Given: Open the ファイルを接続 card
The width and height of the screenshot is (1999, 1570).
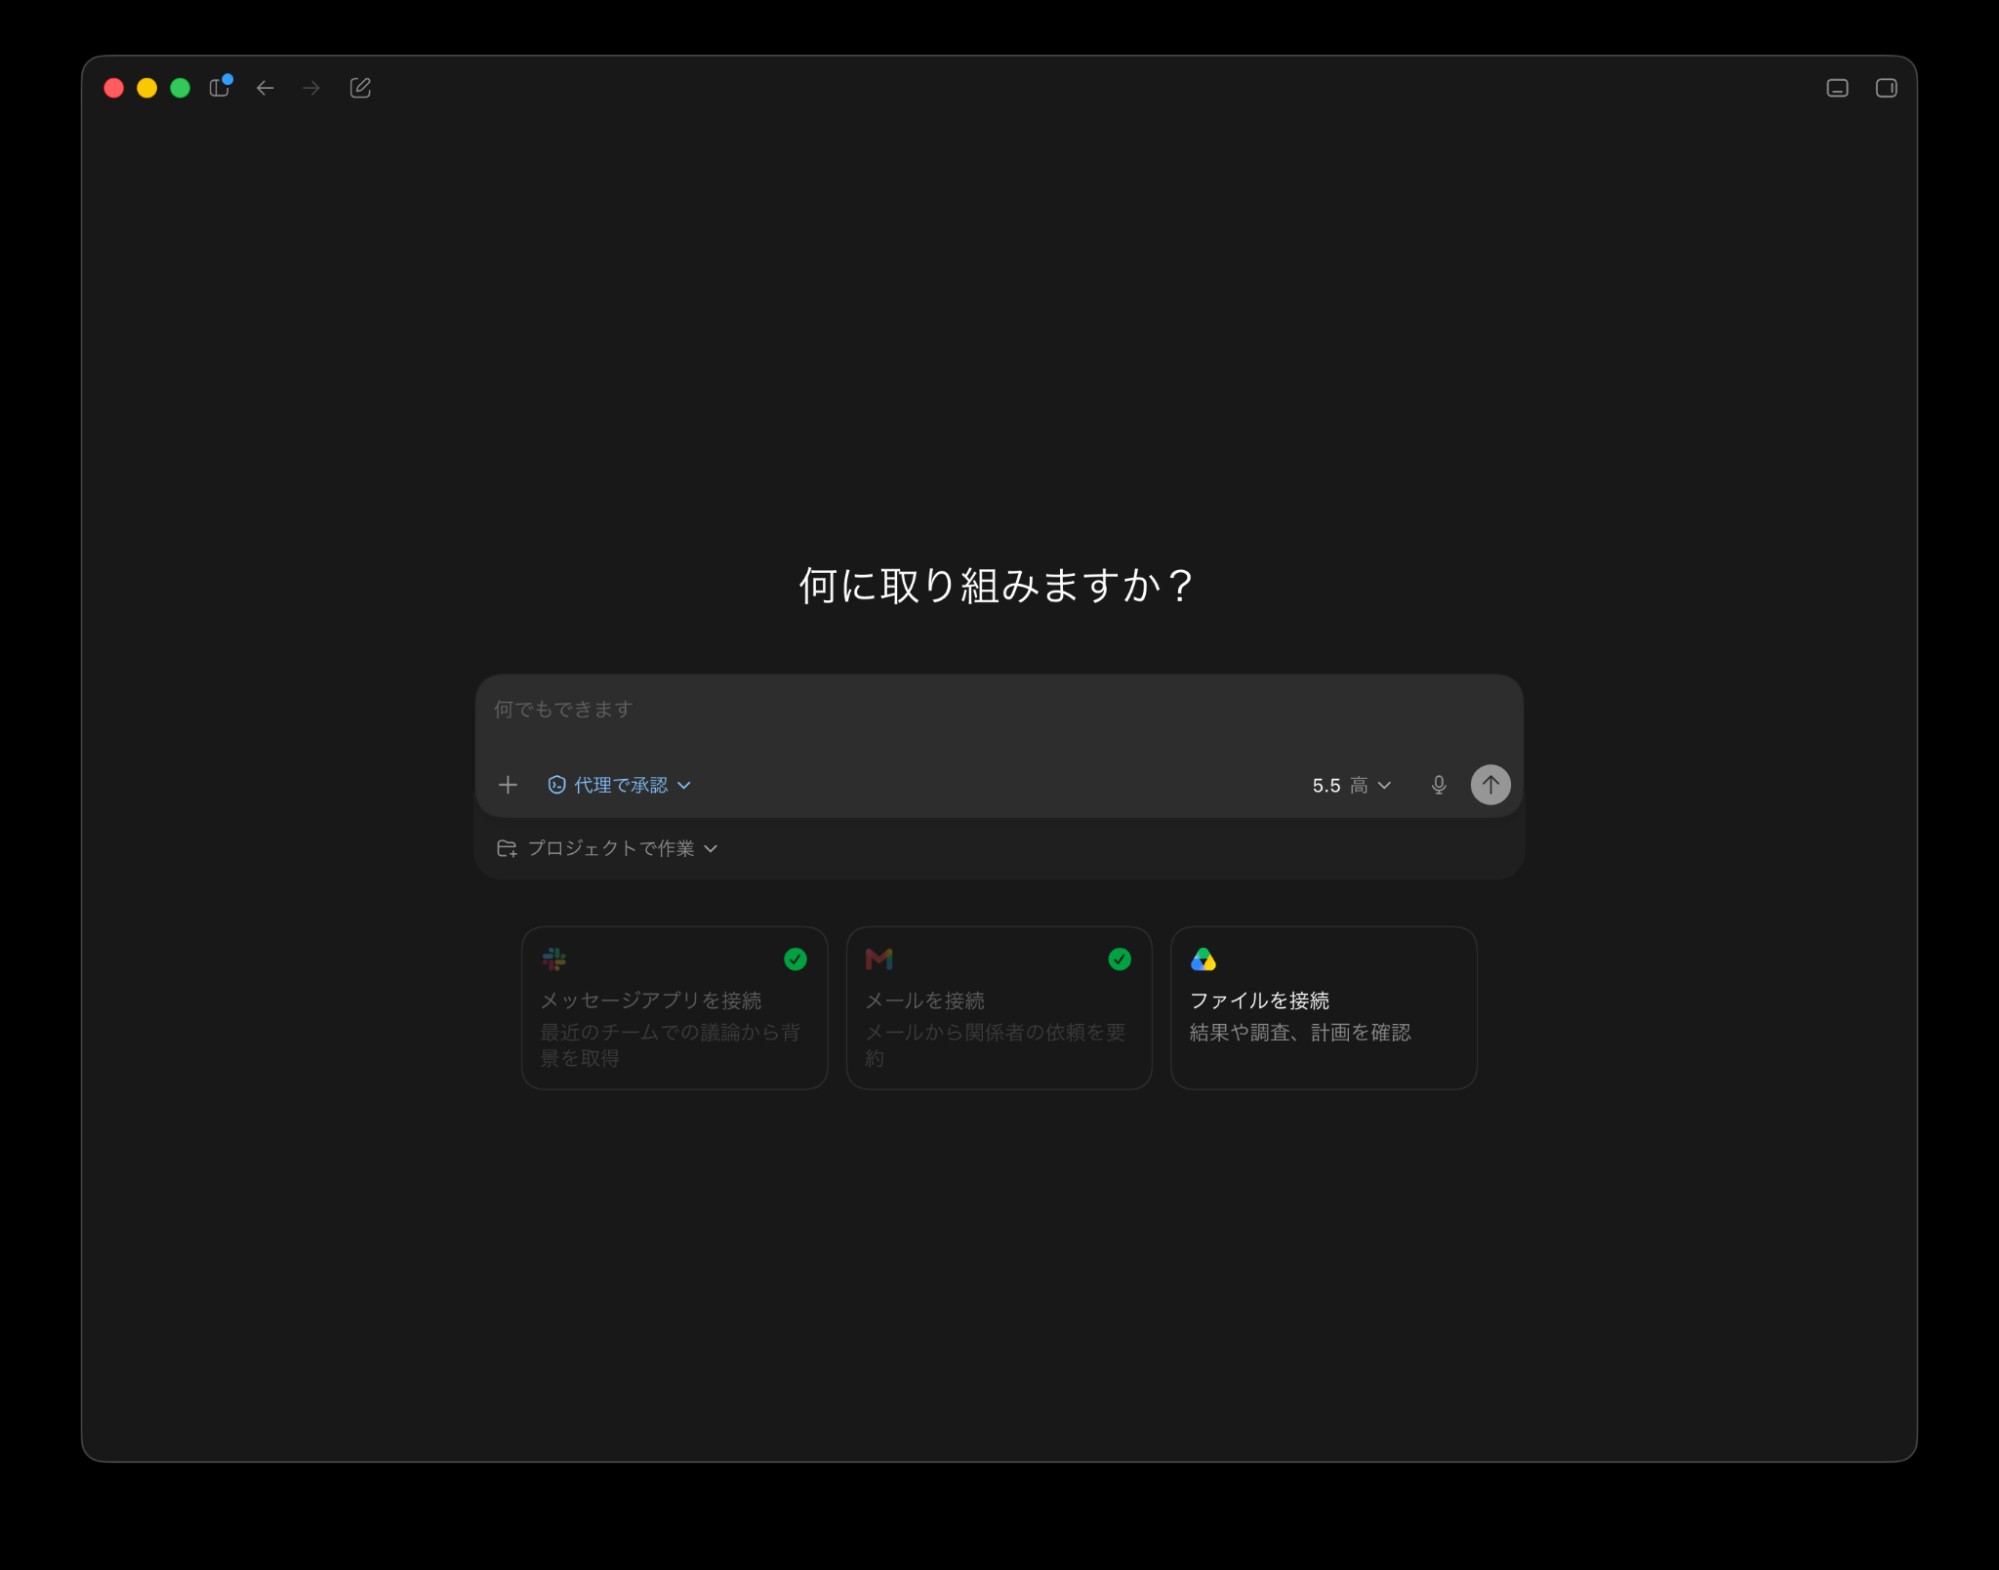Looking at the screenshot, I should point(1323,1008).
